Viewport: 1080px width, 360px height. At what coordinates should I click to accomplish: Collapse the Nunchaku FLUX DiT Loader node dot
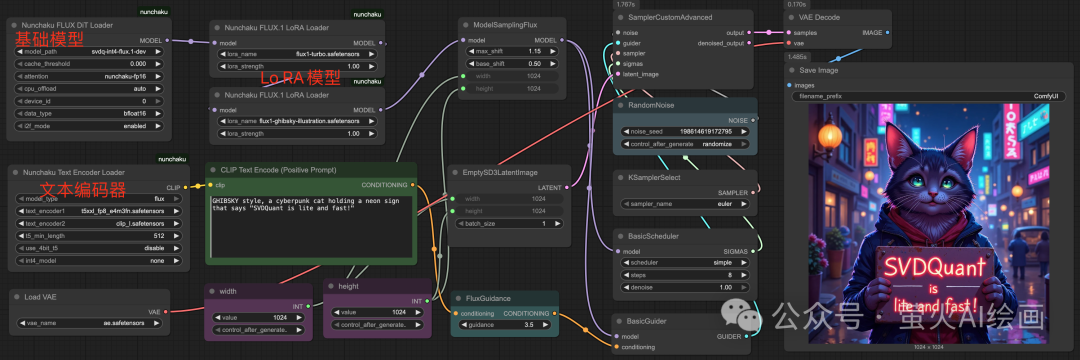coord(15,25)
